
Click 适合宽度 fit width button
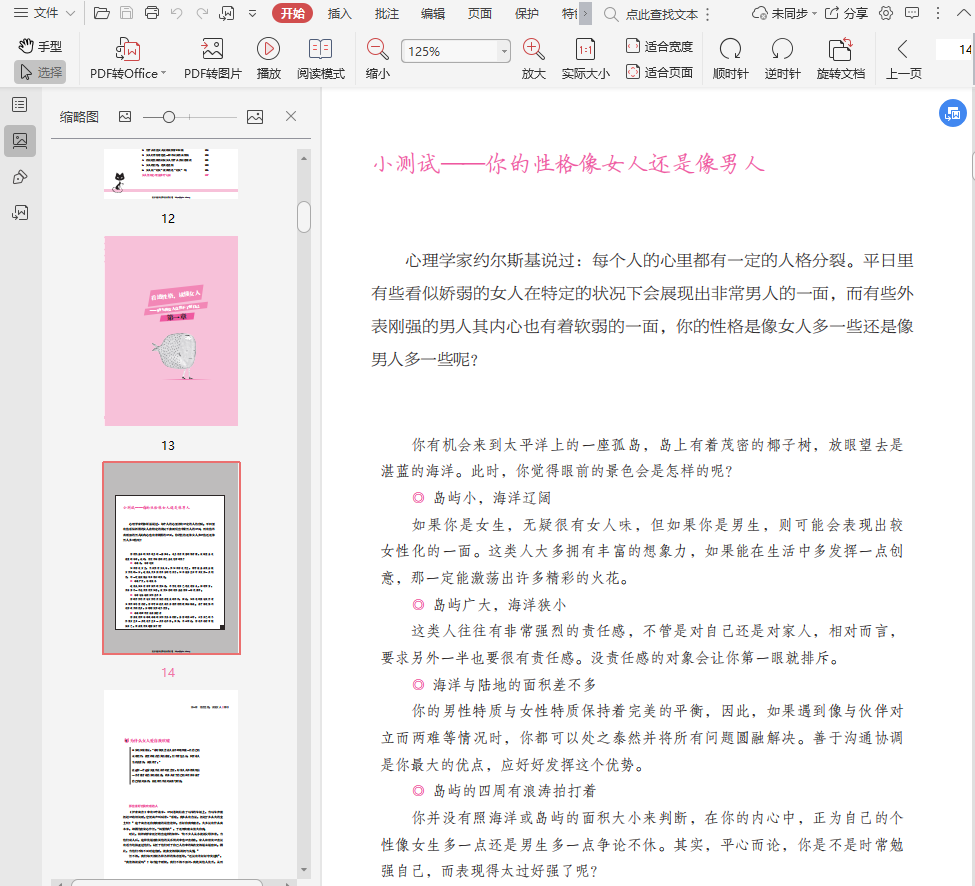coord(659,46)
